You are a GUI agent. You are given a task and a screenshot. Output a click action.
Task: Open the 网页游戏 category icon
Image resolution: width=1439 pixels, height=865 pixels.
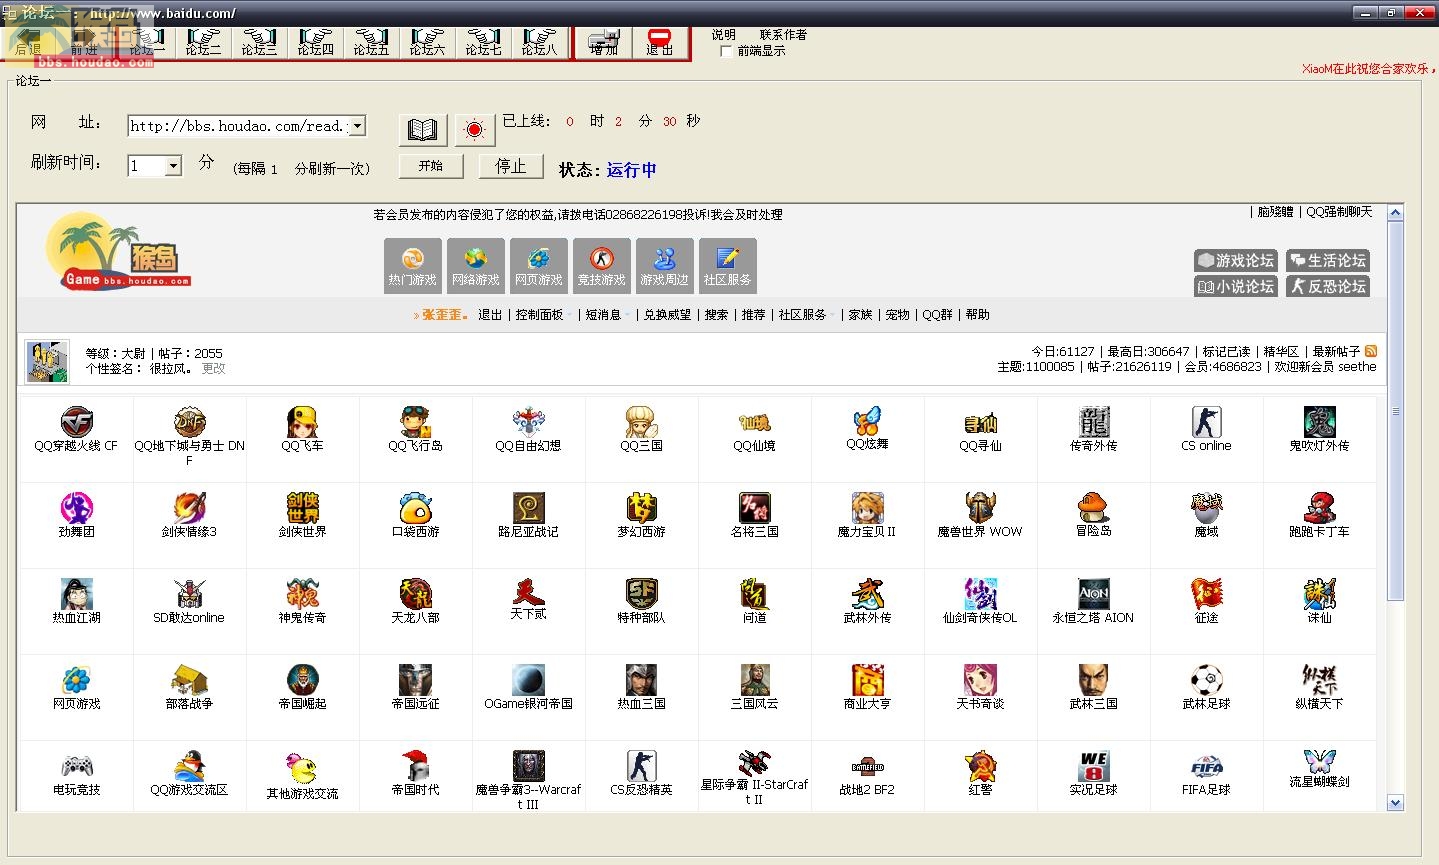click(x=539, y=266)
